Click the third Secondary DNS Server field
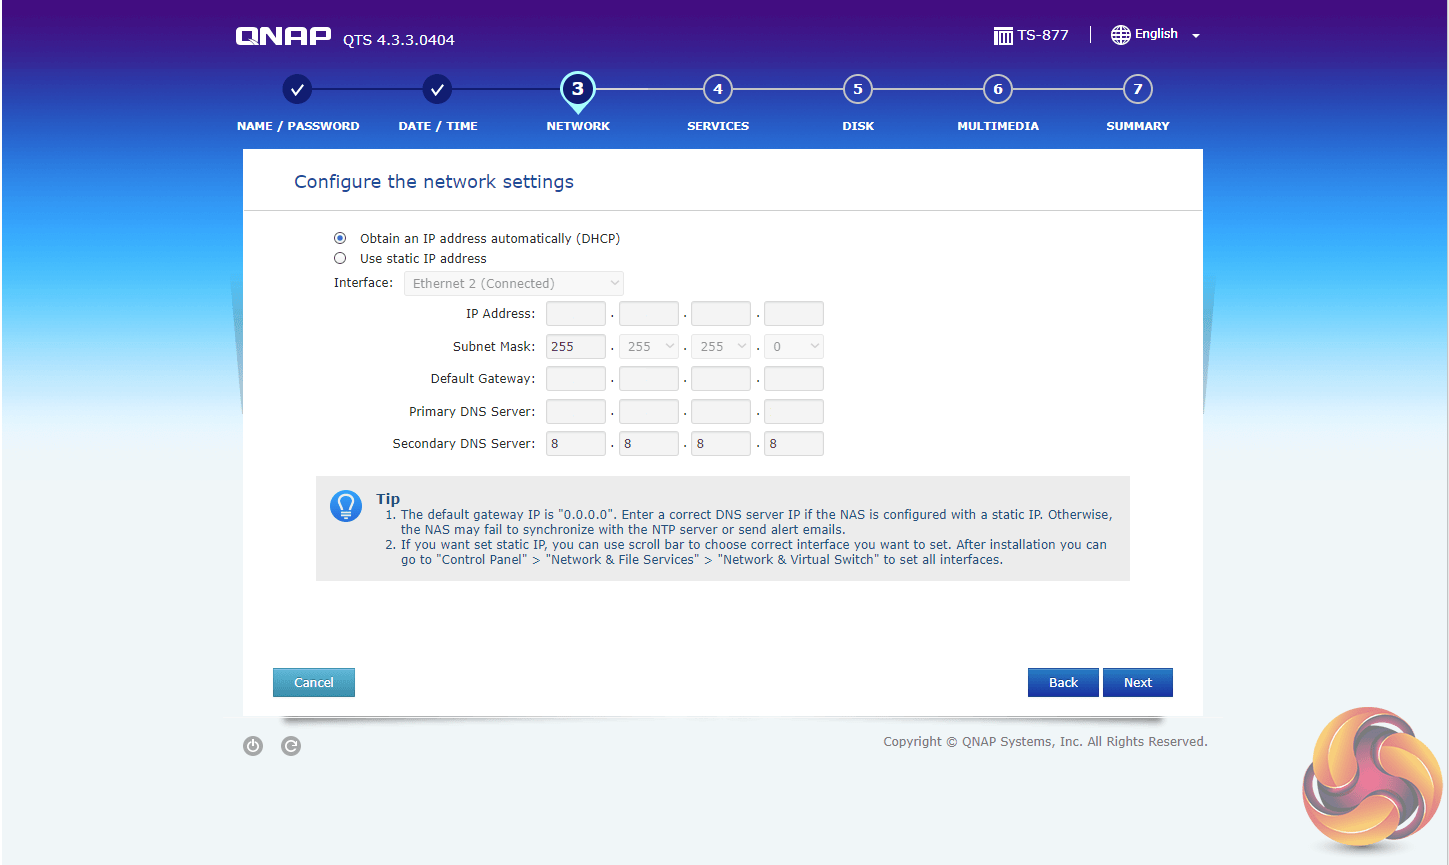This screenshot has height=865, width=1449. pyautogui.click(x=721, y=444)
